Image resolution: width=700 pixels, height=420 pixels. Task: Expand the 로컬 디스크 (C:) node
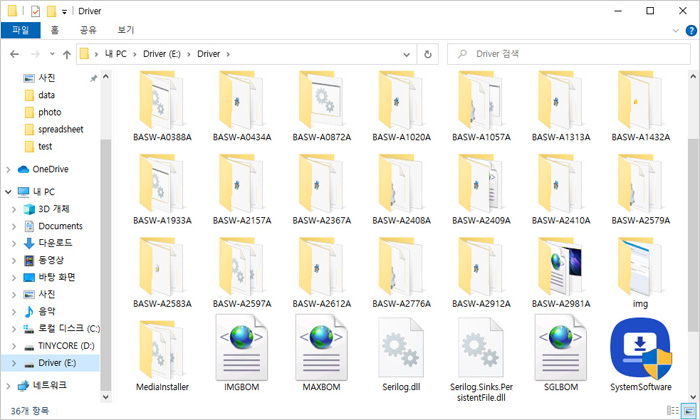click(14, 329)
